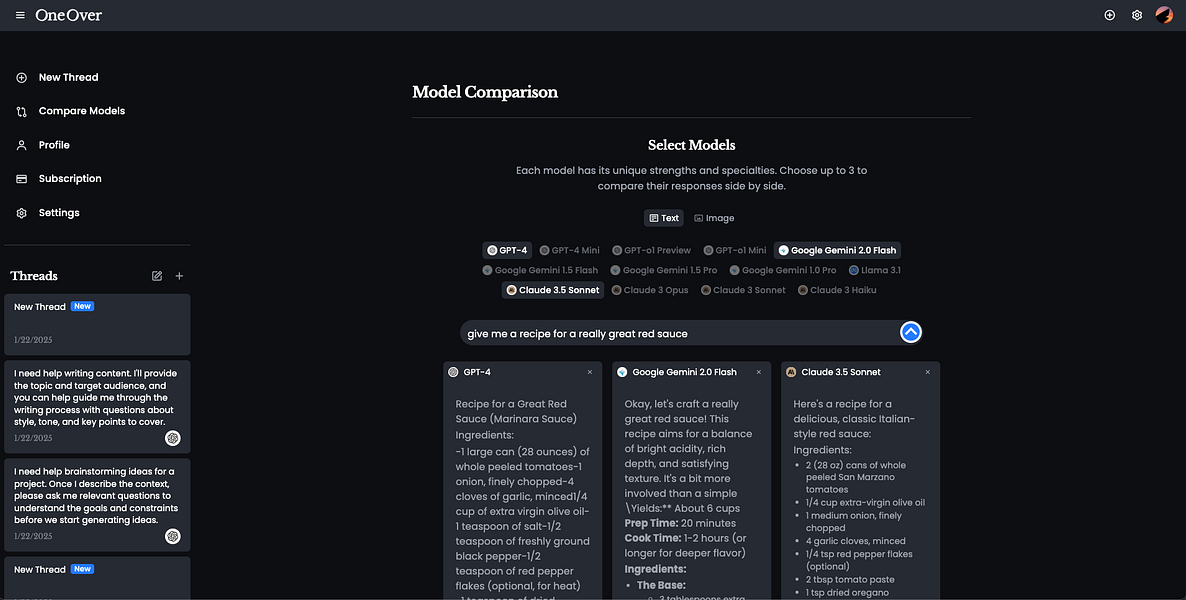Click the Select Models heading

click(x=691, y=145)
